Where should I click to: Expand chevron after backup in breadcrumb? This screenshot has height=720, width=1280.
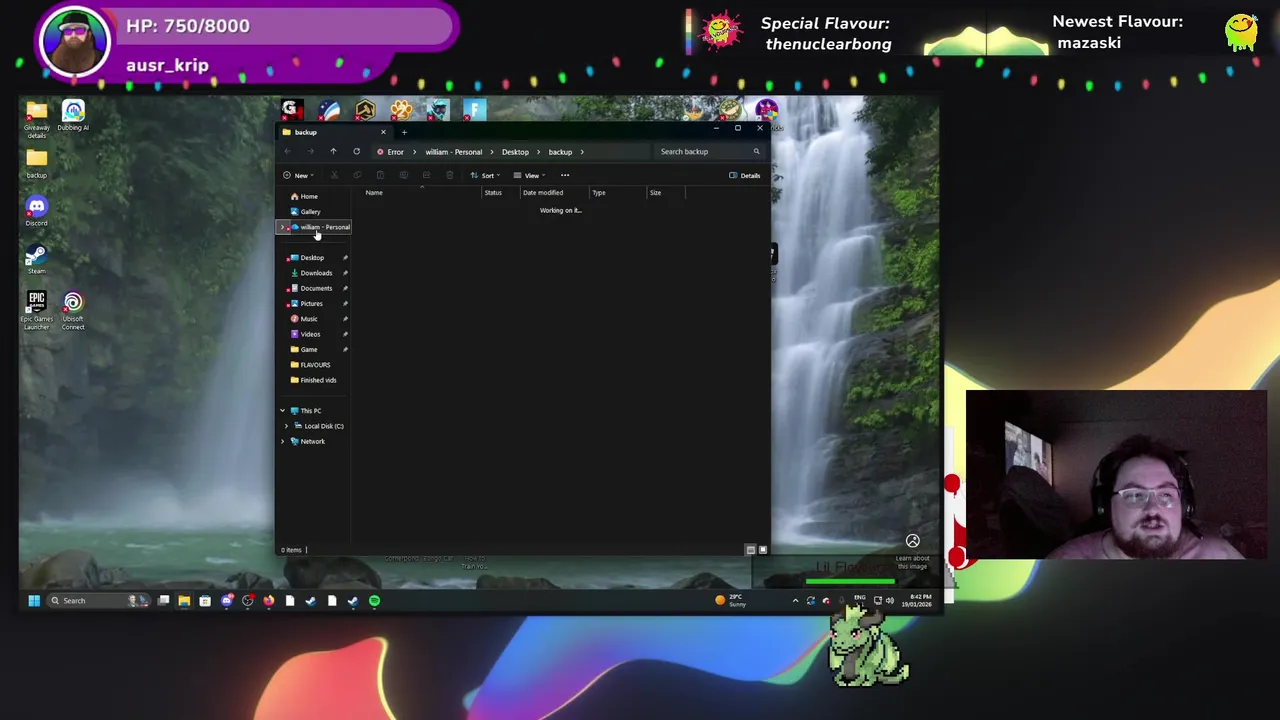click(582, 152)
